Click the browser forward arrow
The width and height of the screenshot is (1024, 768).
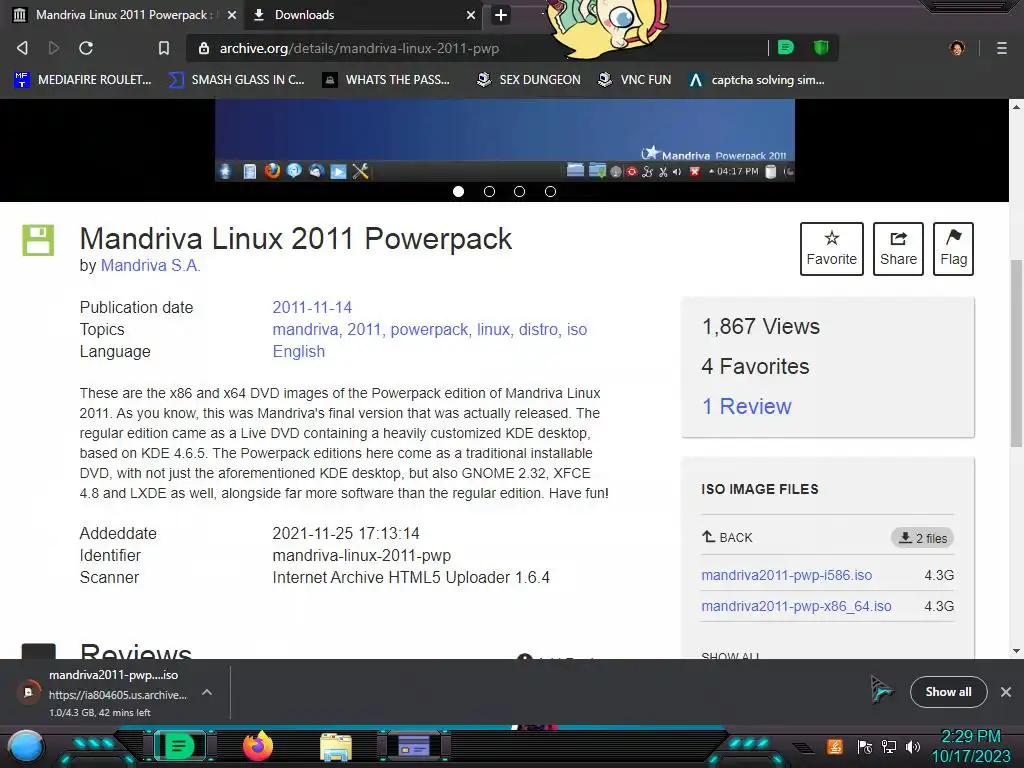[x=54, y=48]
